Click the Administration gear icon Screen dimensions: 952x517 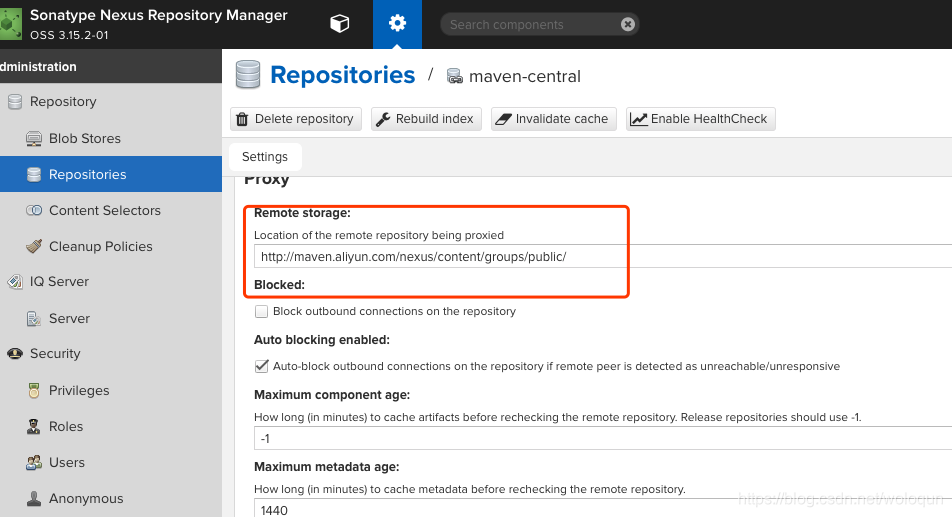pyautogui.click(x=397, y=24)
